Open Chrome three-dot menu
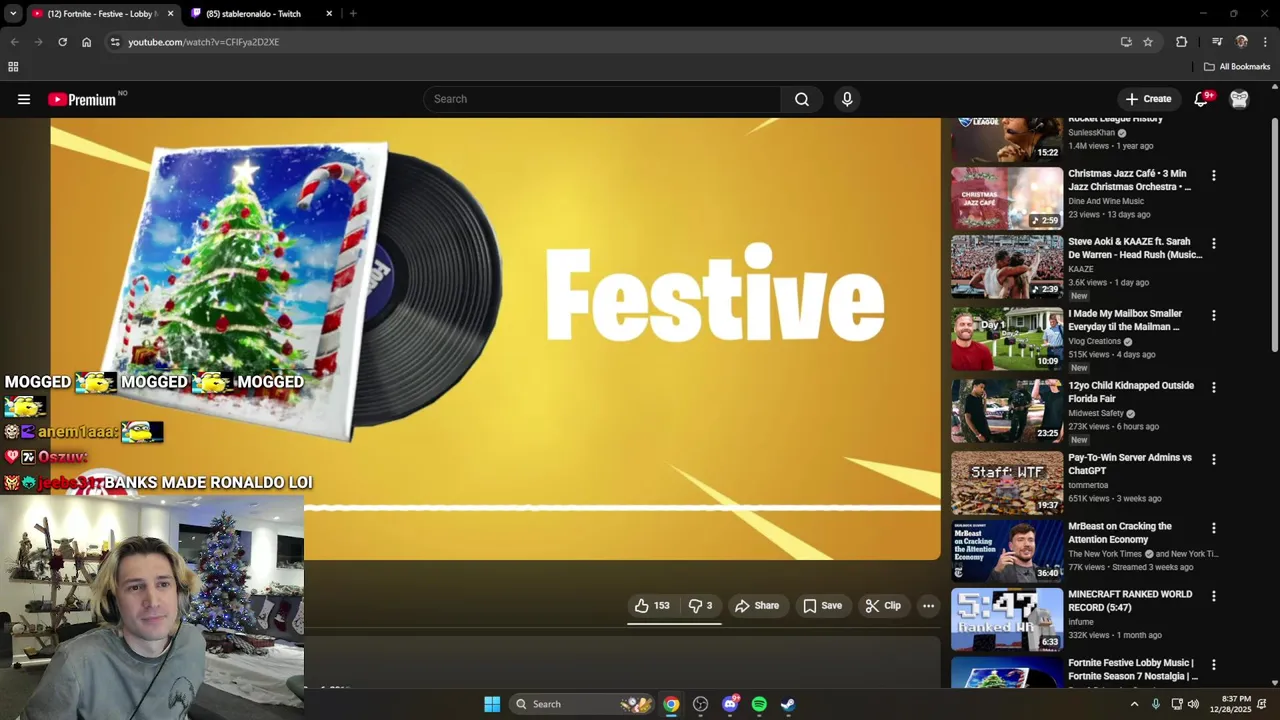 tap(1265, 42)
